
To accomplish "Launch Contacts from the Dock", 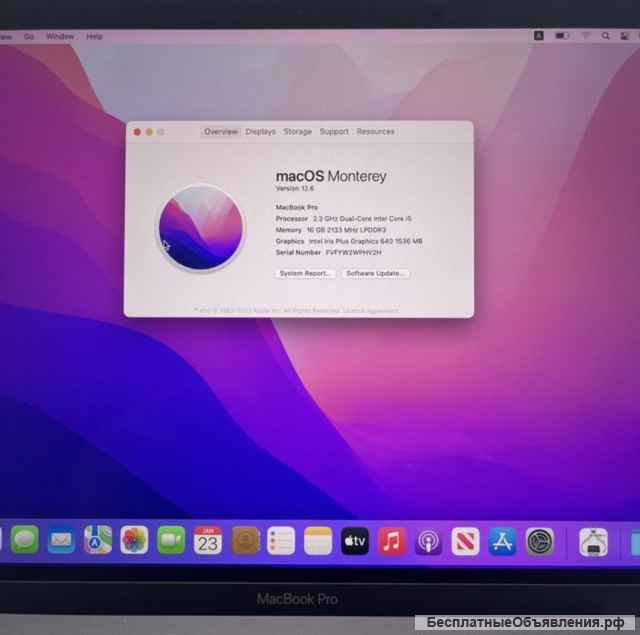I will click(245, 540).
